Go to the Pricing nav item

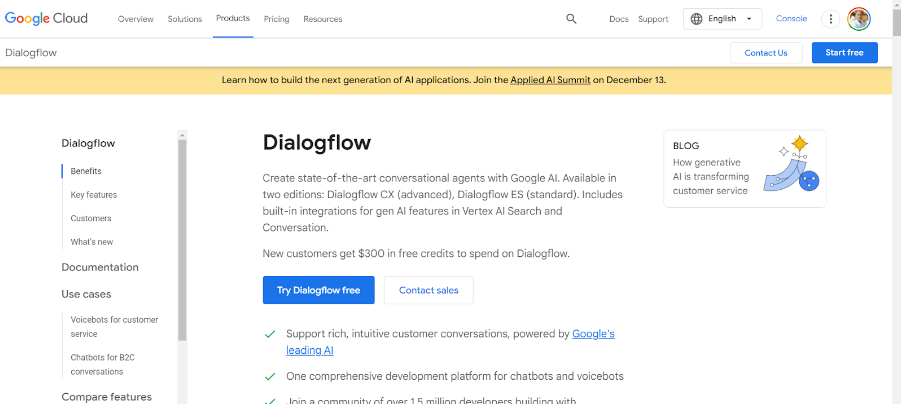(276, 19)
